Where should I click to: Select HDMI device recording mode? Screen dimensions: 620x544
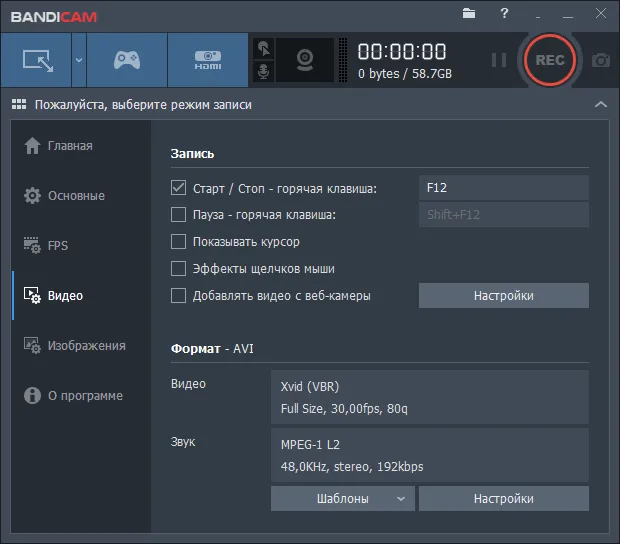208,60
